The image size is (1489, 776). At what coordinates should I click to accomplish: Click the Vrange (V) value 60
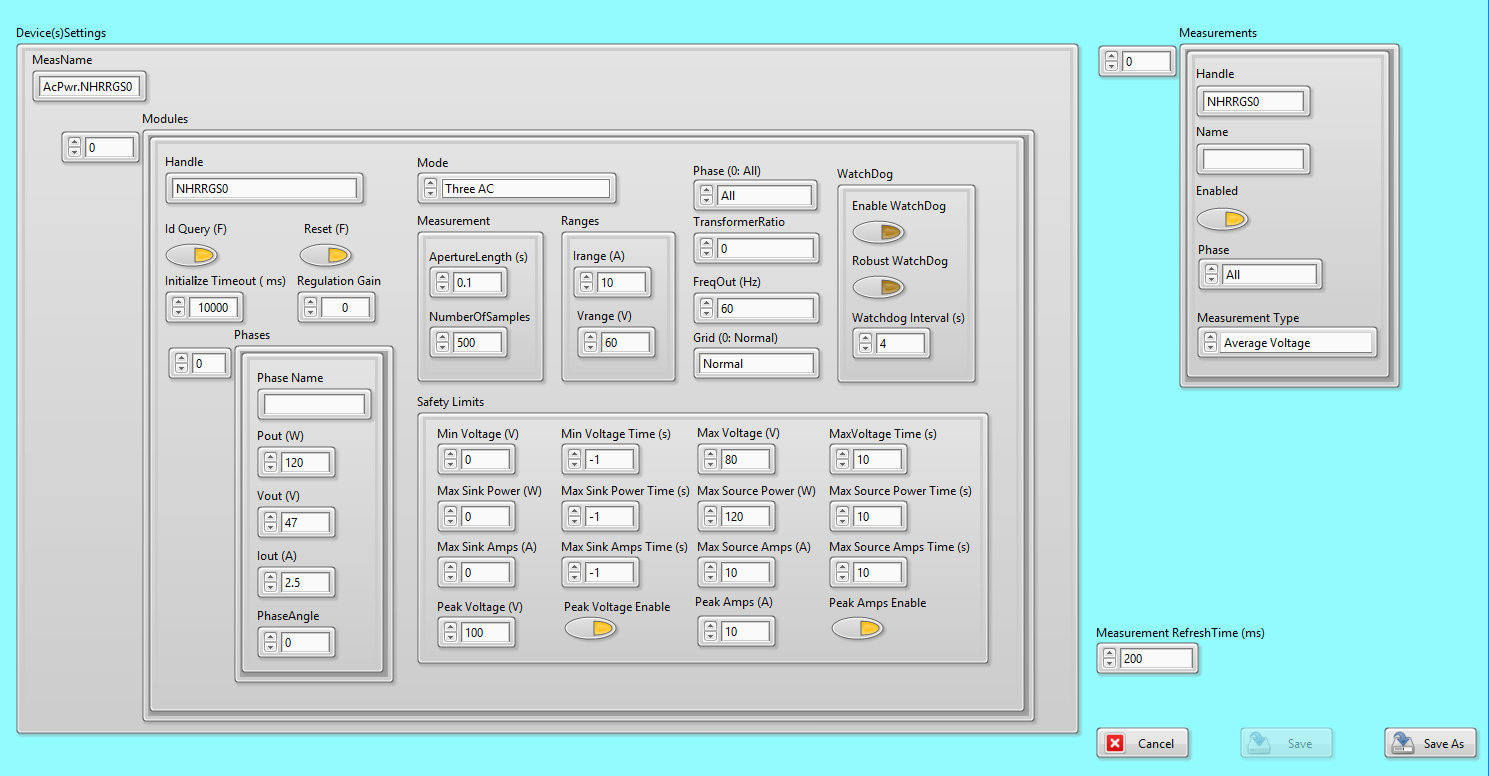[x=625, y=343]
